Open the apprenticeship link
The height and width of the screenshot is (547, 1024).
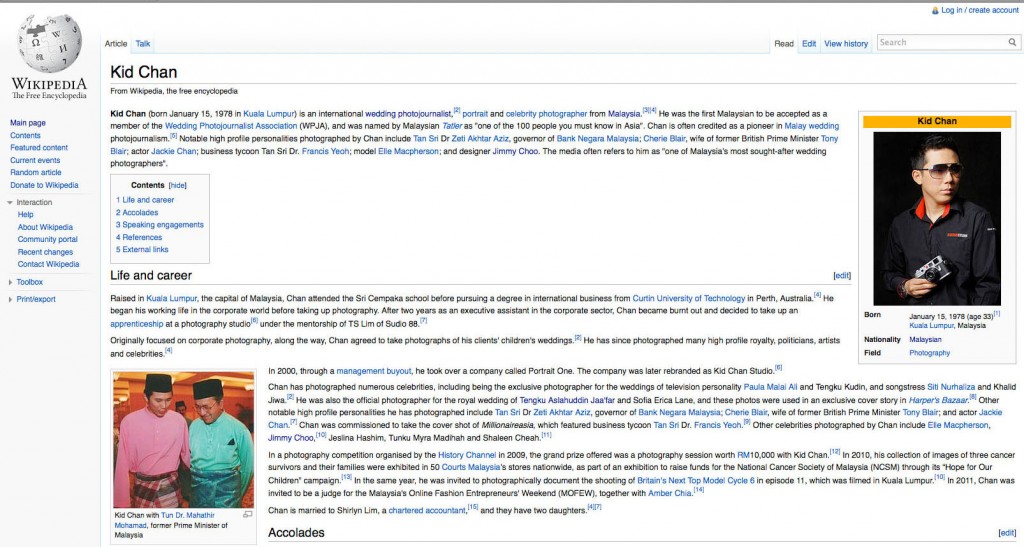click(x=136, y=324)
